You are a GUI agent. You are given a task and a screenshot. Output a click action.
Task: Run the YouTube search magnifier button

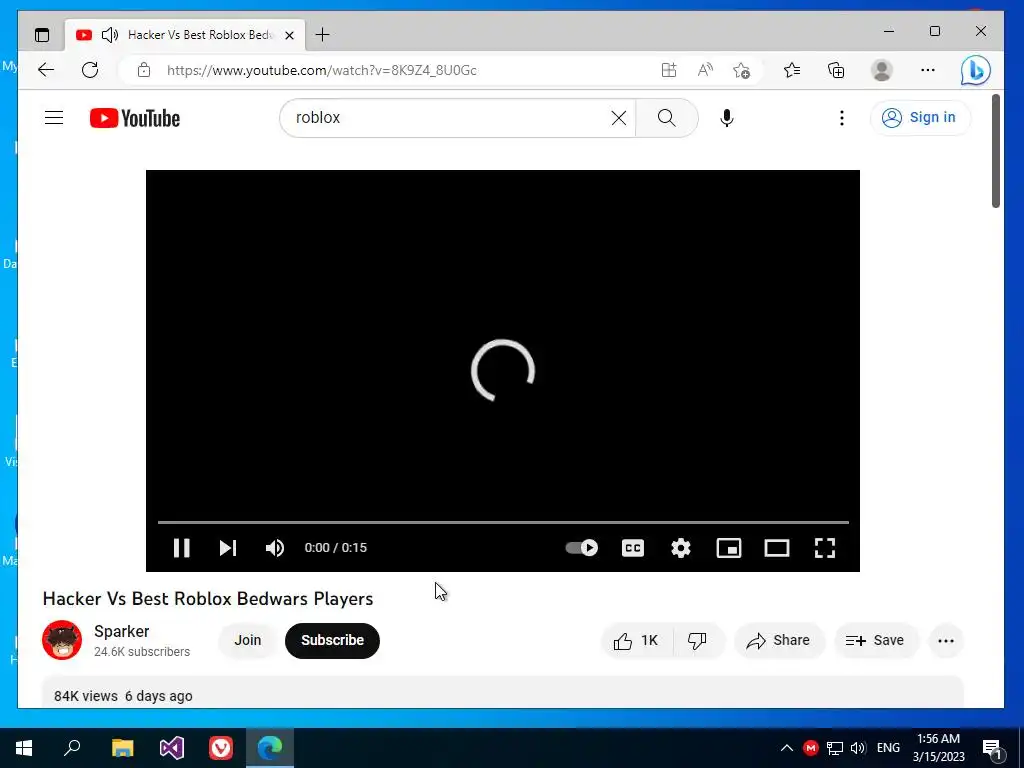[667, 118]
